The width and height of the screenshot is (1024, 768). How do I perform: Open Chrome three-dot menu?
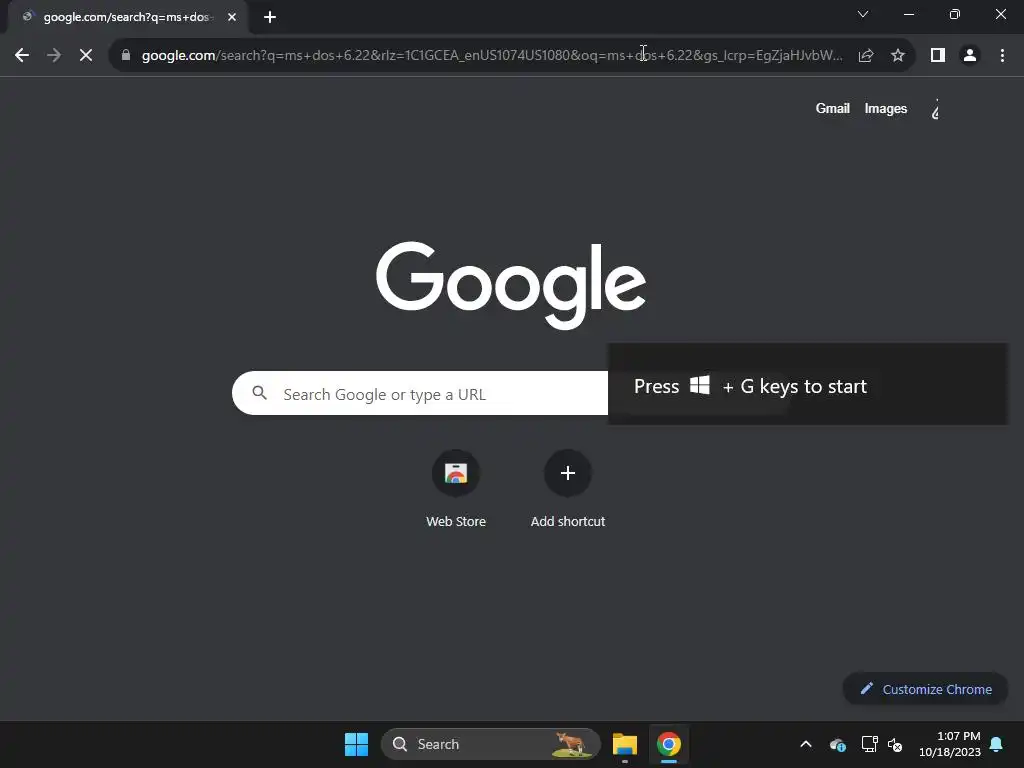click(1002, 56)
